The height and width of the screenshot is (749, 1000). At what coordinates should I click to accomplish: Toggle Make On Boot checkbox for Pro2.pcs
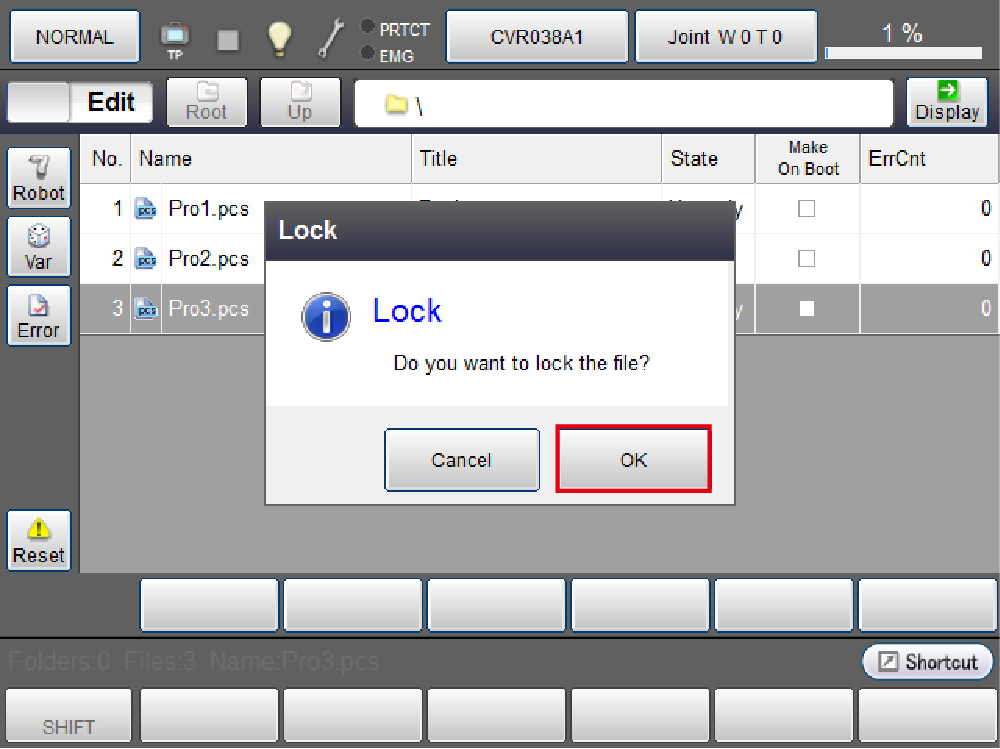pyautogui.click(x=806, y=259)
